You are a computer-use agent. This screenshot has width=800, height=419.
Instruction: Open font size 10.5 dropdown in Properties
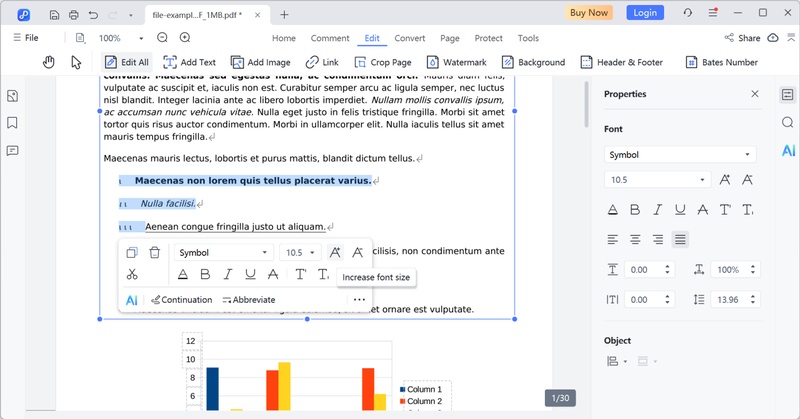tap(657, 180)
